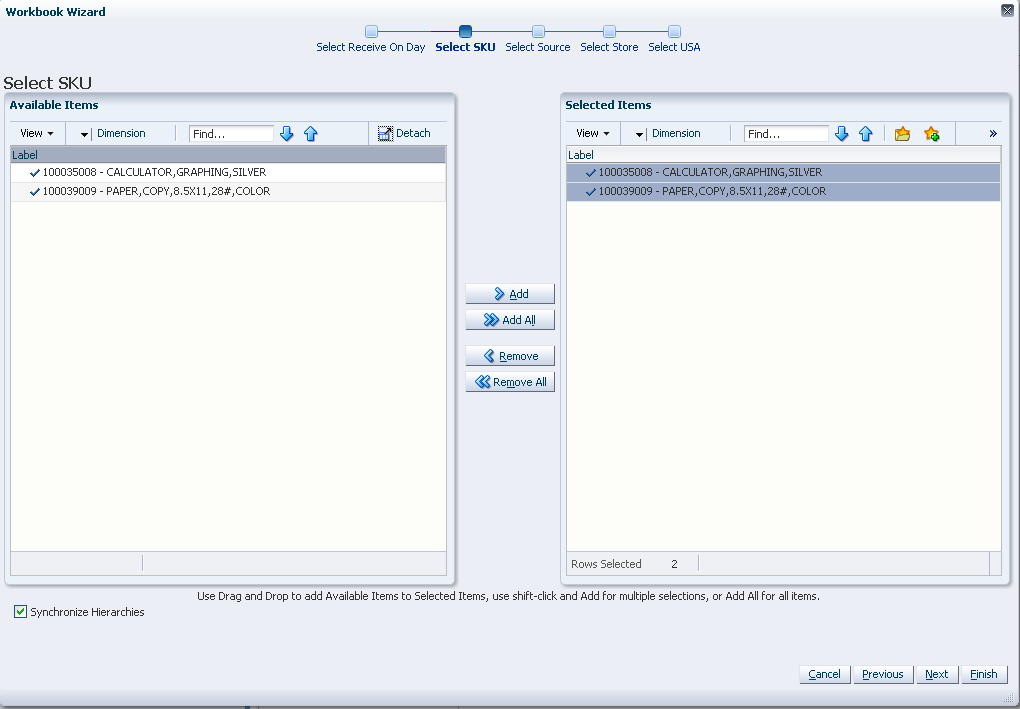1020x709 pixels.
Task: Select PAPER,COPY,8.5X11 row in Selected Items
Action: 783,191
